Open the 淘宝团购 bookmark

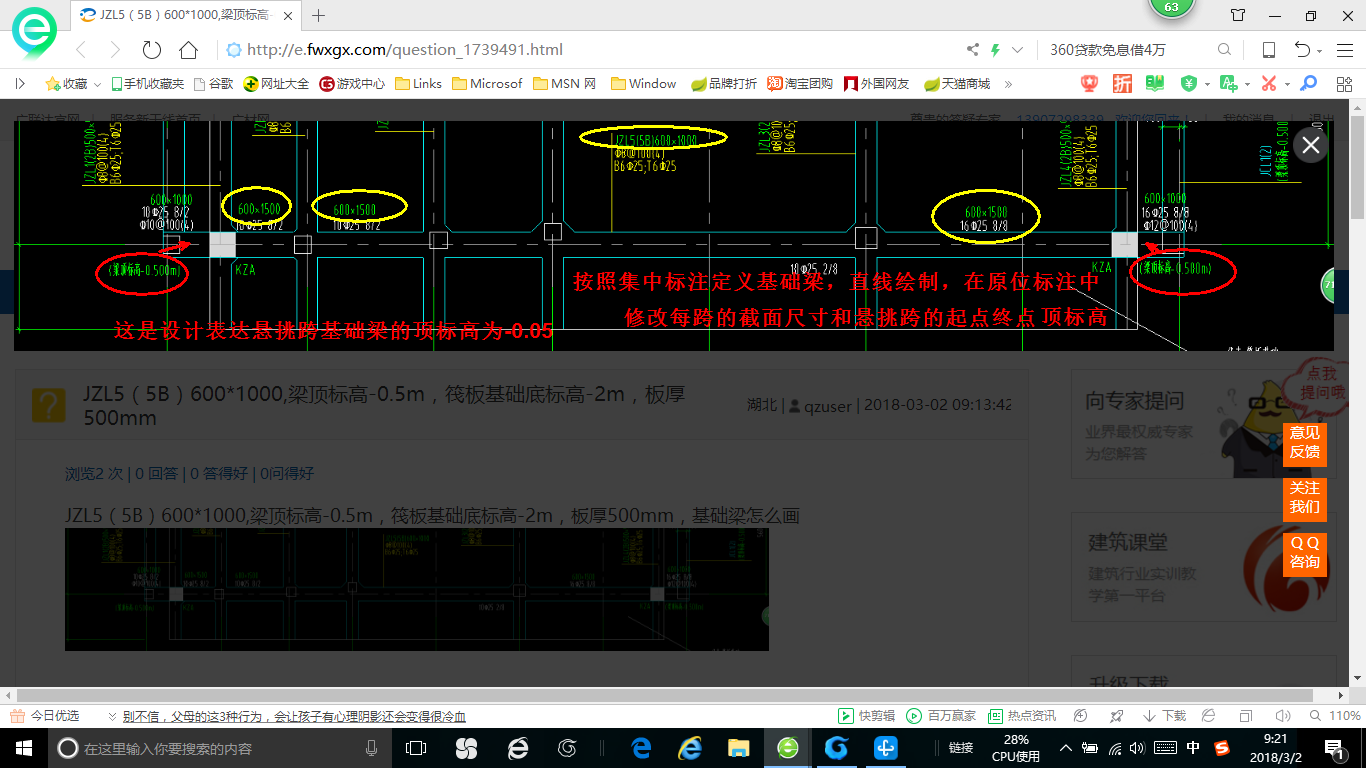tap(800, 84)
